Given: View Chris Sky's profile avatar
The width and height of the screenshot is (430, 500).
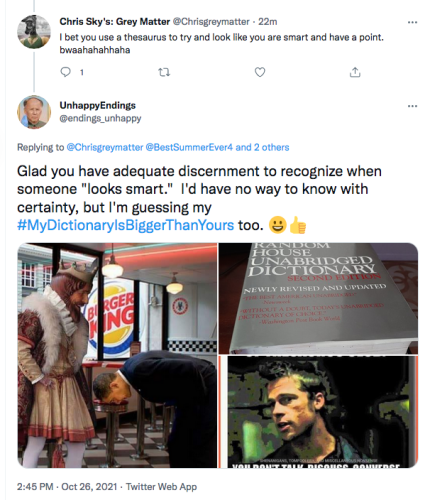Looking at the screenshot, I should pos(34,32).
